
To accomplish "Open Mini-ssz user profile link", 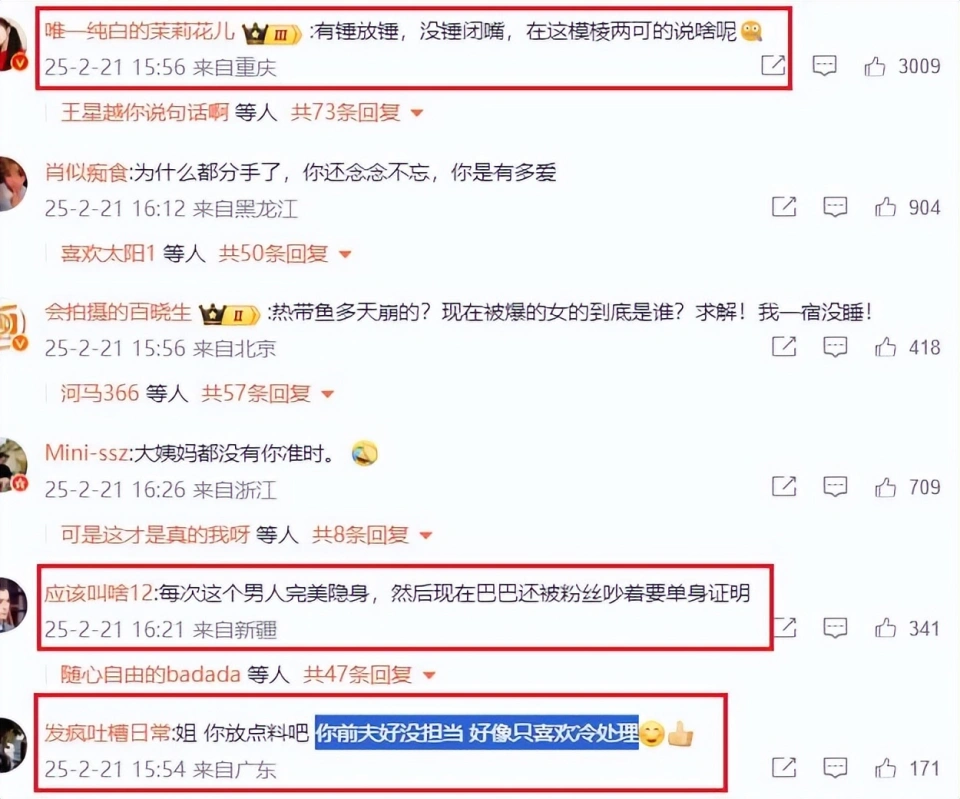I will click(86, 453).
